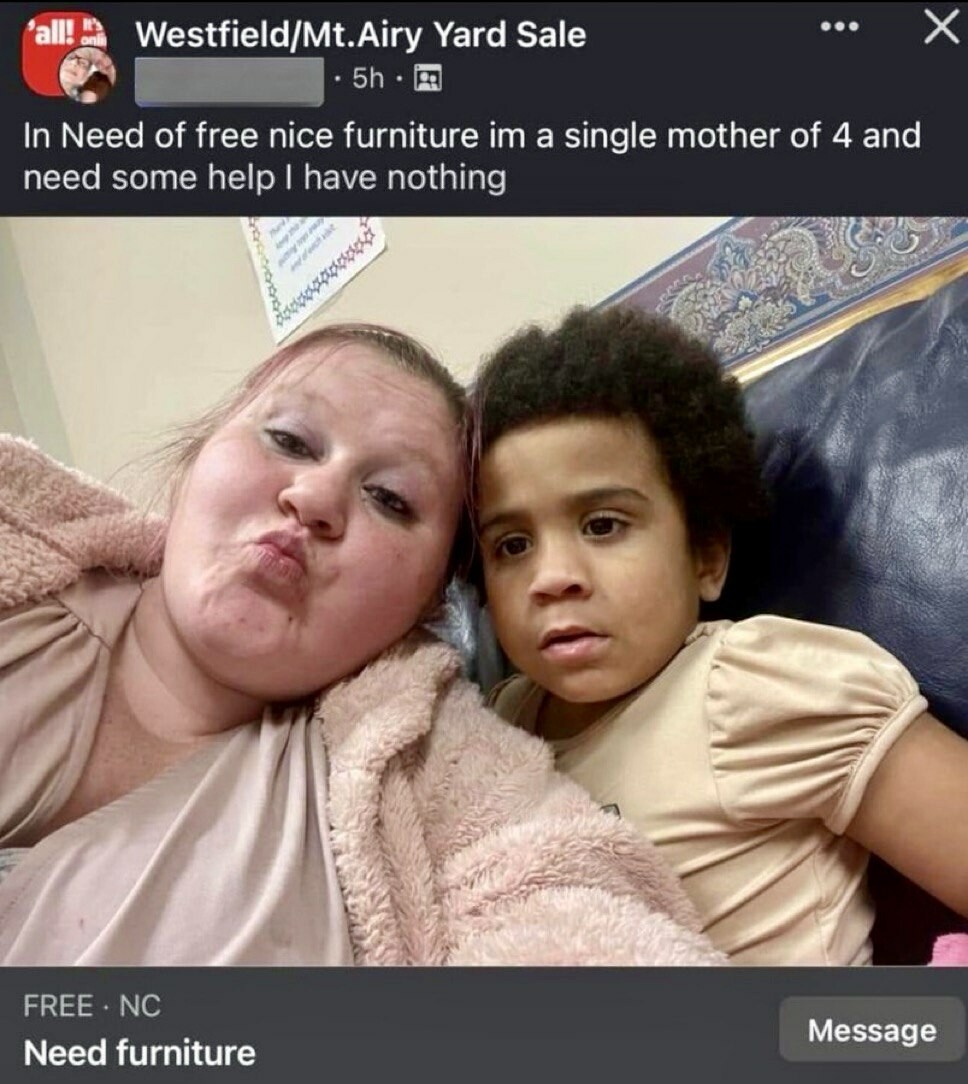968x1084 pixels.
Task: Open the poster's small circular profile picture
Action: click(x=87, y=76)
